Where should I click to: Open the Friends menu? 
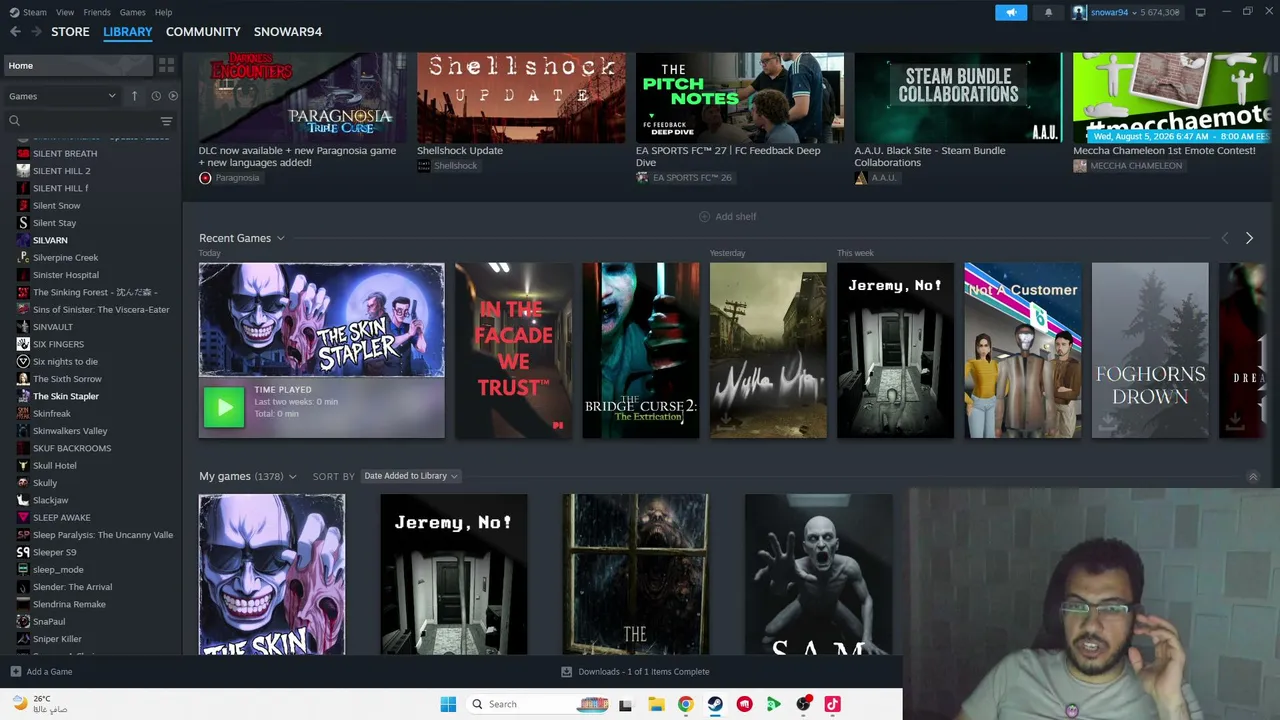tap(97, 12)
